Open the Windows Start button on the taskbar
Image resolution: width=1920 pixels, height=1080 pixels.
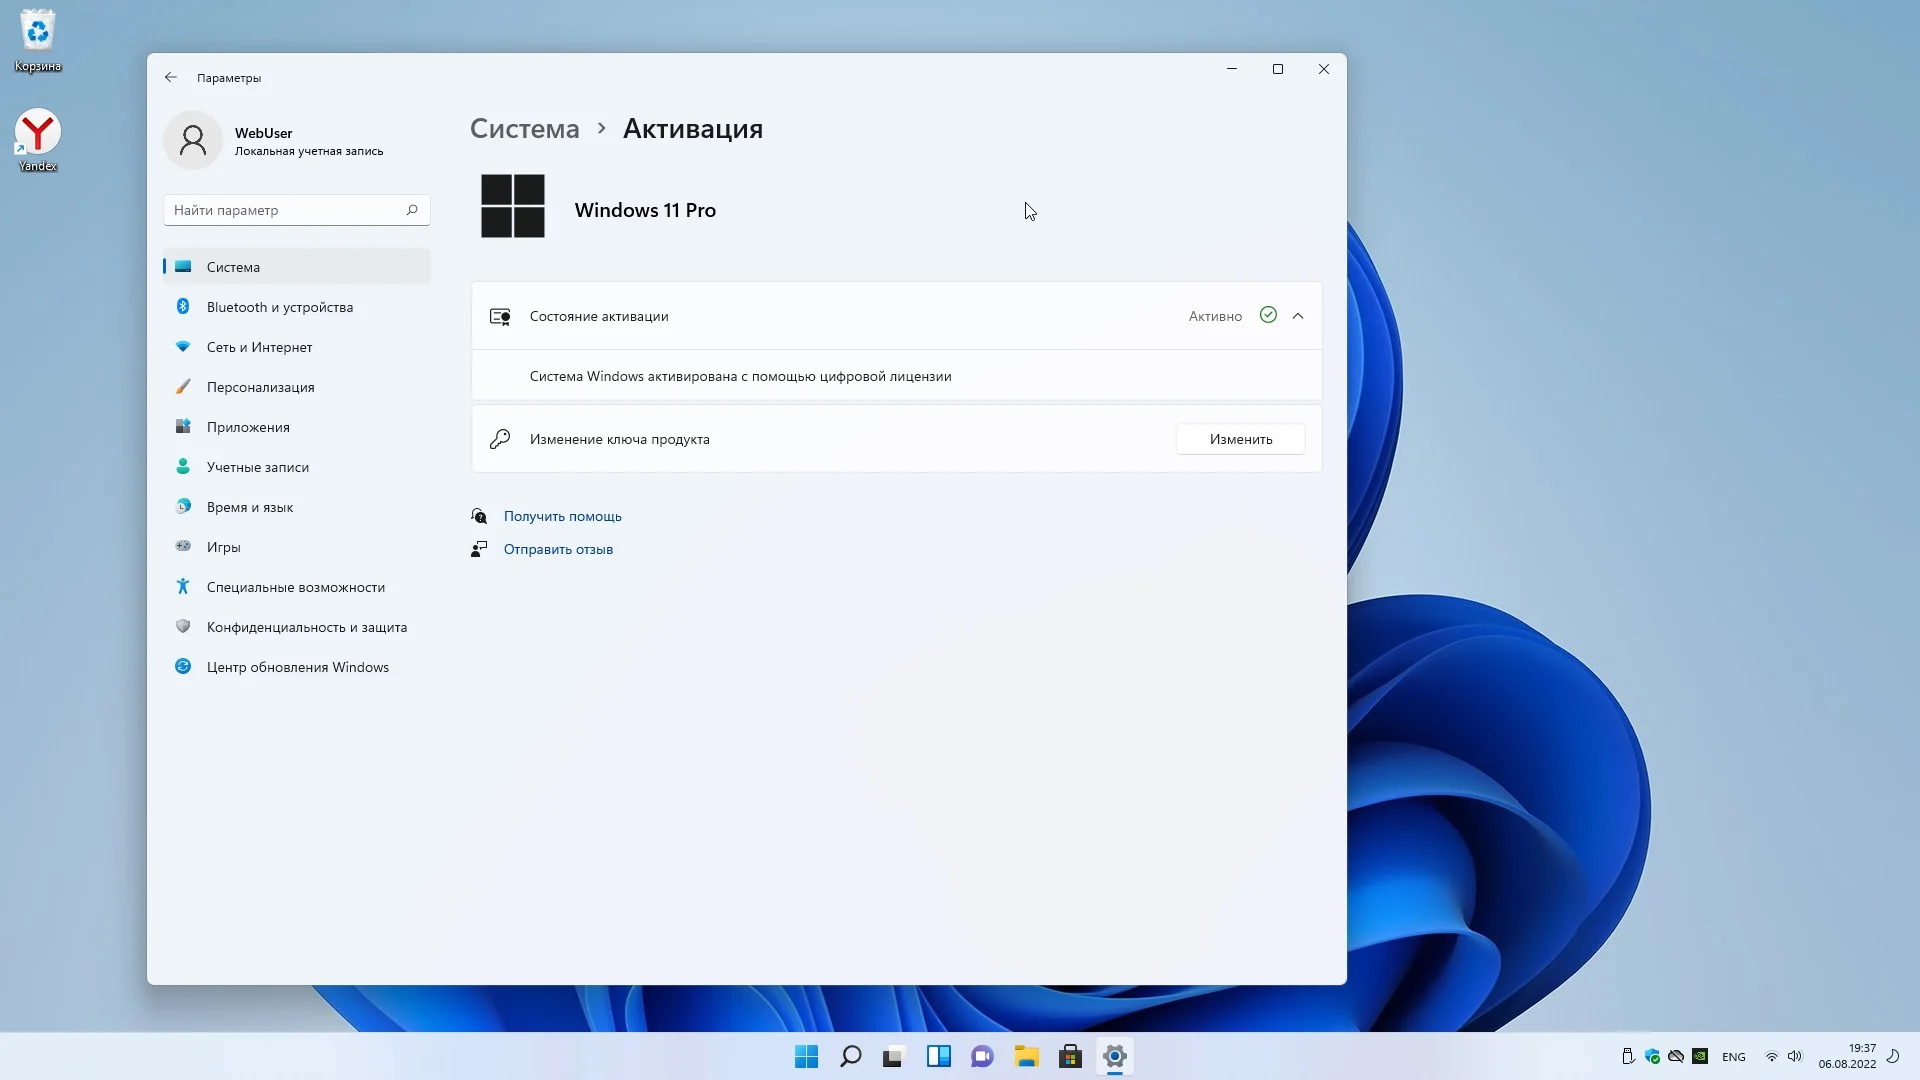coord(806,1057)
